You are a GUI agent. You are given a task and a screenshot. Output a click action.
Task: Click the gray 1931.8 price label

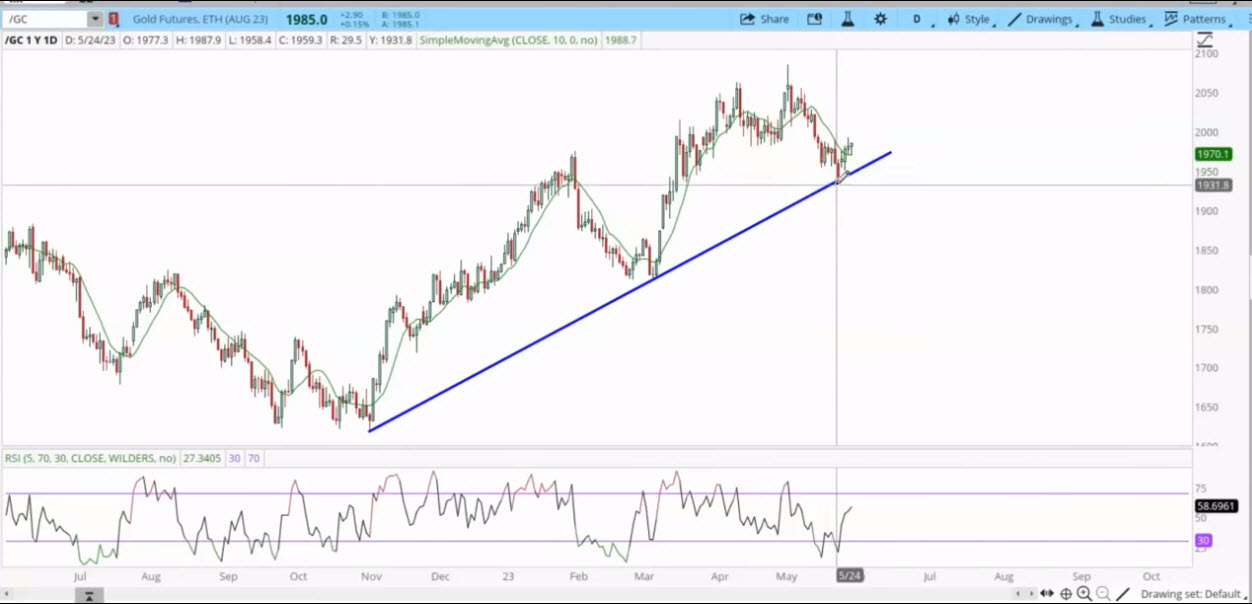[x=1213, y=185]
